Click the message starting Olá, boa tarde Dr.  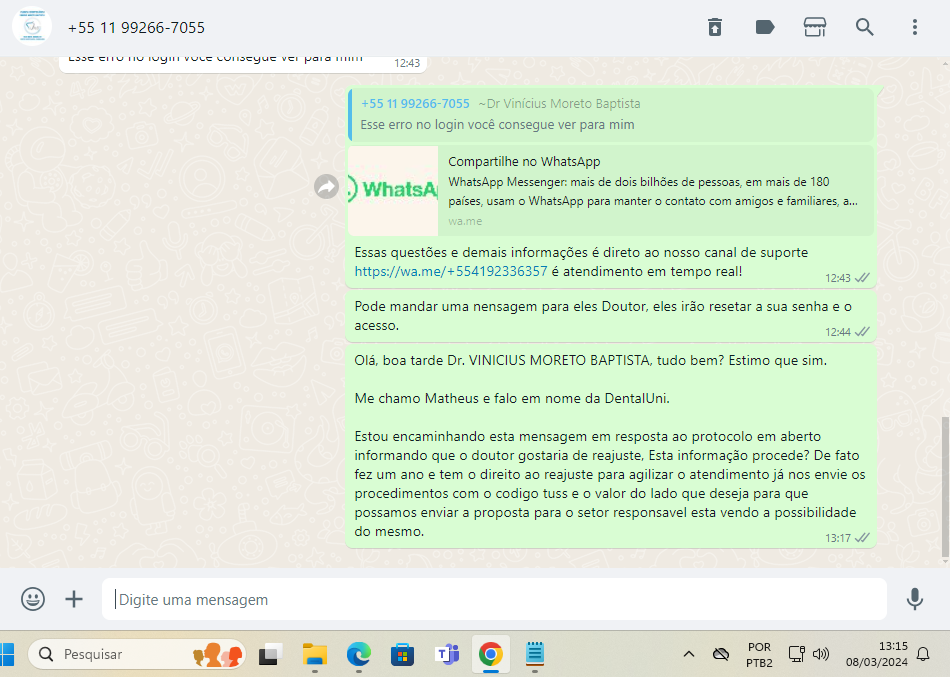[x=611, y=446]
